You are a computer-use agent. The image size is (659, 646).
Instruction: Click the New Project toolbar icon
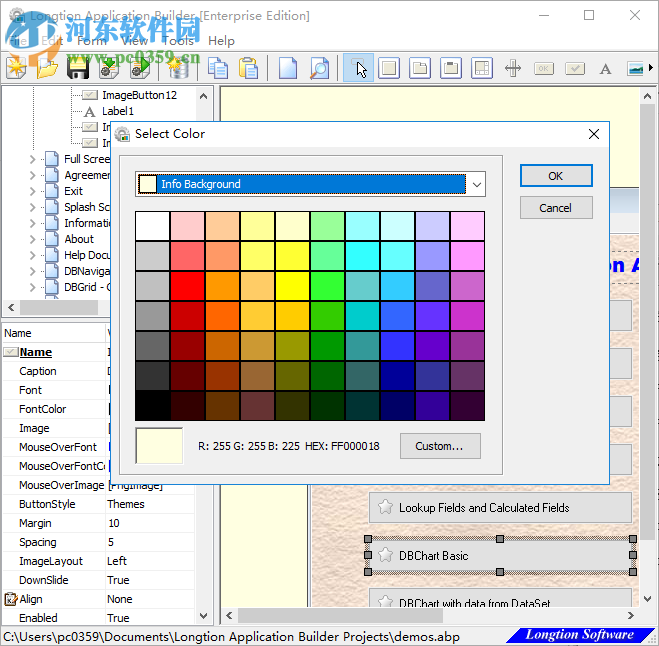[16, 68]
